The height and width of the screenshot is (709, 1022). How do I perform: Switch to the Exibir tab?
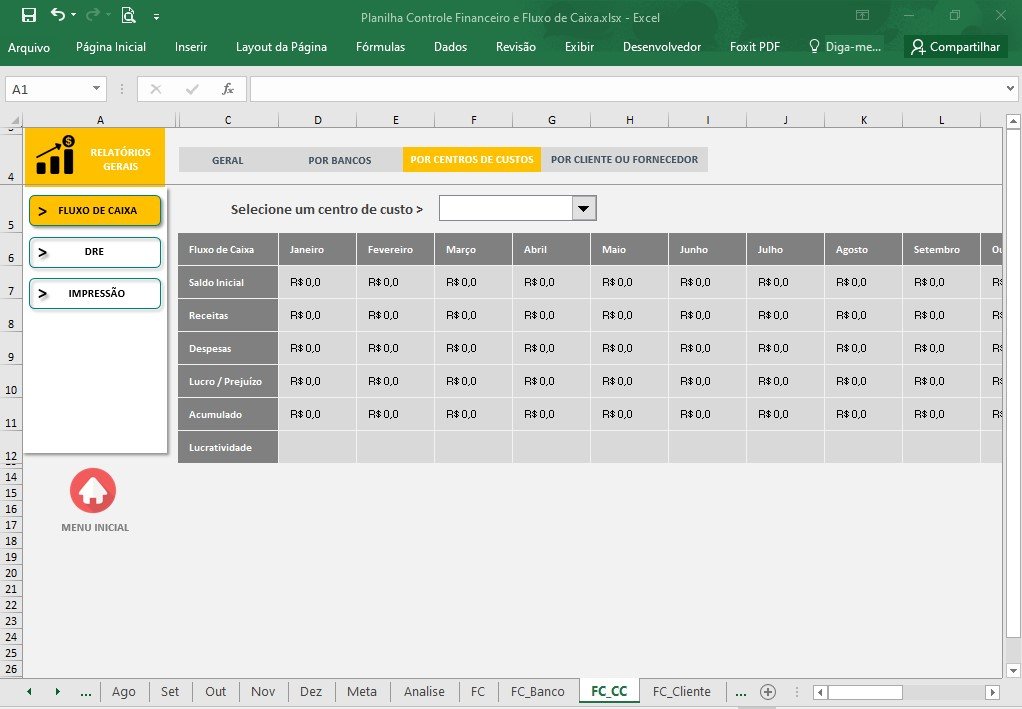tap(579, 47)
